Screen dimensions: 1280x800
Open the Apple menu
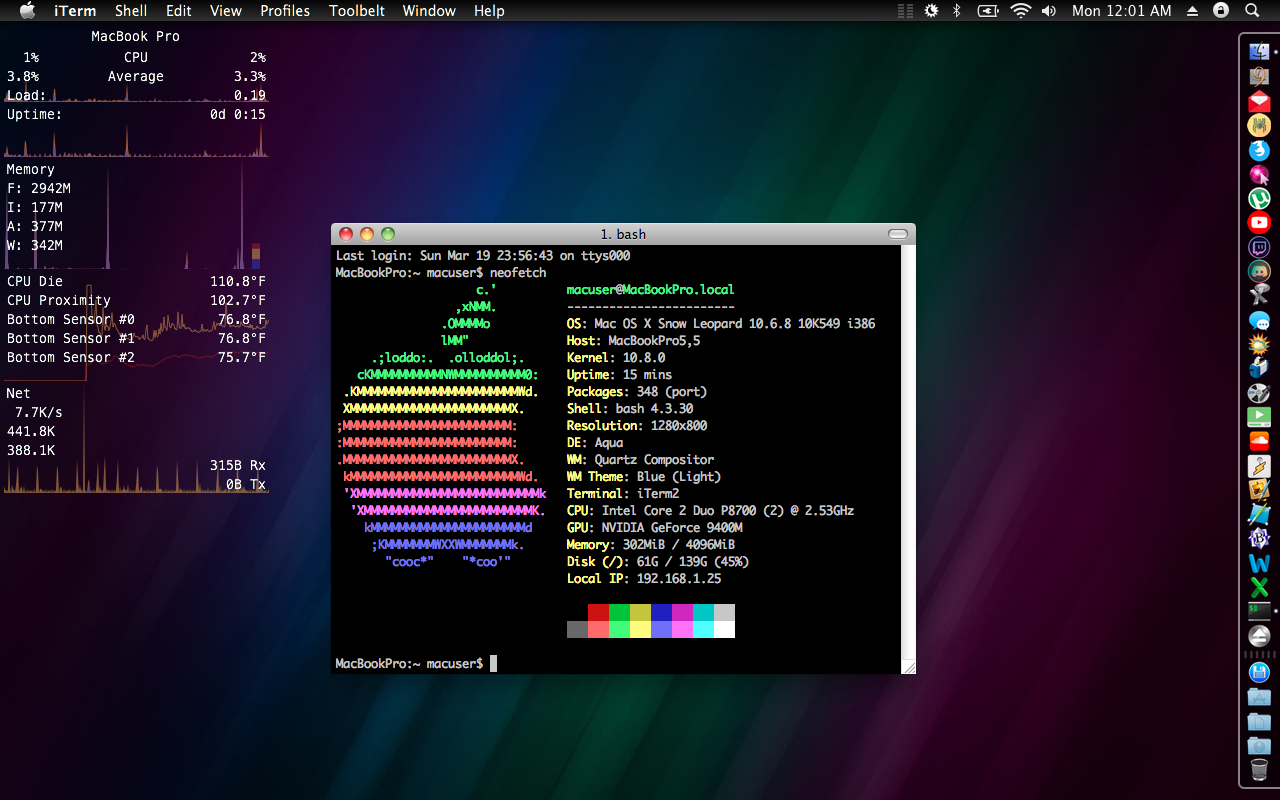click(x=27, y=10)
